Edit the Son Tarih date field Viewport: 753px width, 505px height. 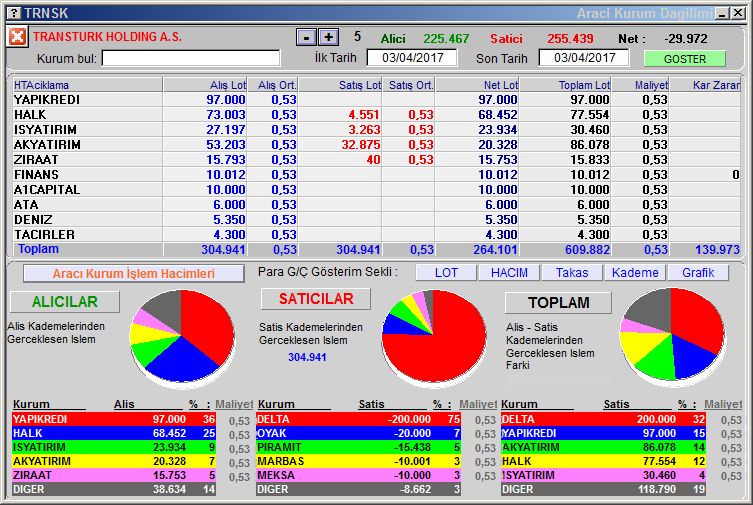pyautogui.click(x=584, y=58)
